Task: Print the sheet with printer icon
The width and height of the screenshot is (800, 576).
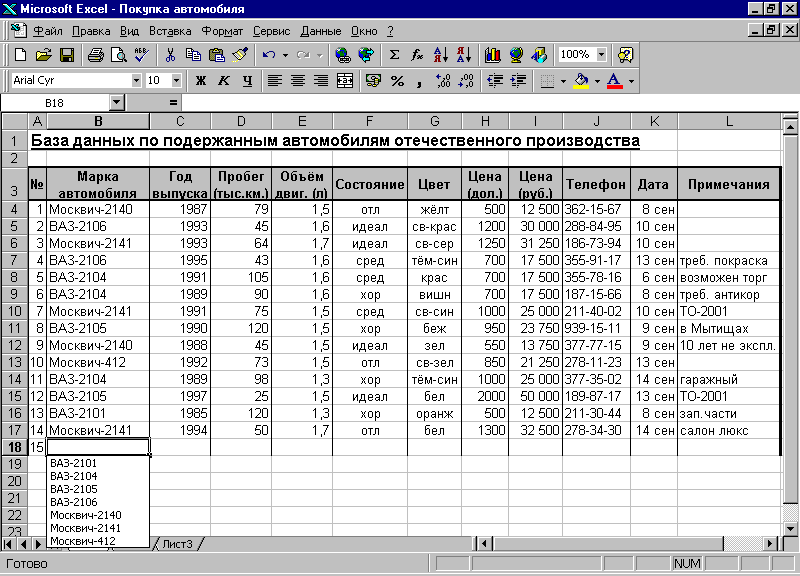Action: pyautogui.click(x=95, y=55)
